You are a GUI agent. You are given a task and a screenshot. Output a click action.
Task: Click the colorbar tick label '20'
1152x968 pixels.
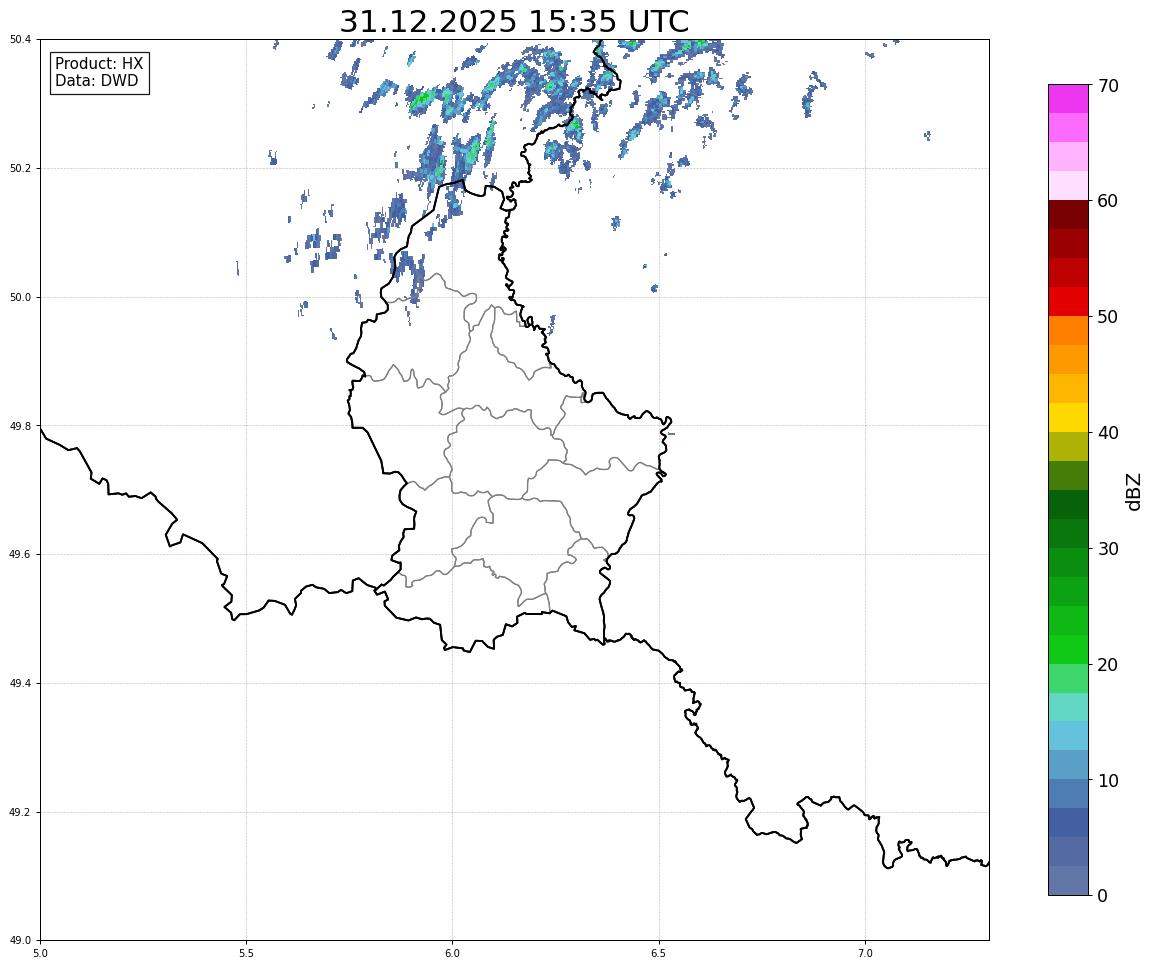(x=1108, y=665)
